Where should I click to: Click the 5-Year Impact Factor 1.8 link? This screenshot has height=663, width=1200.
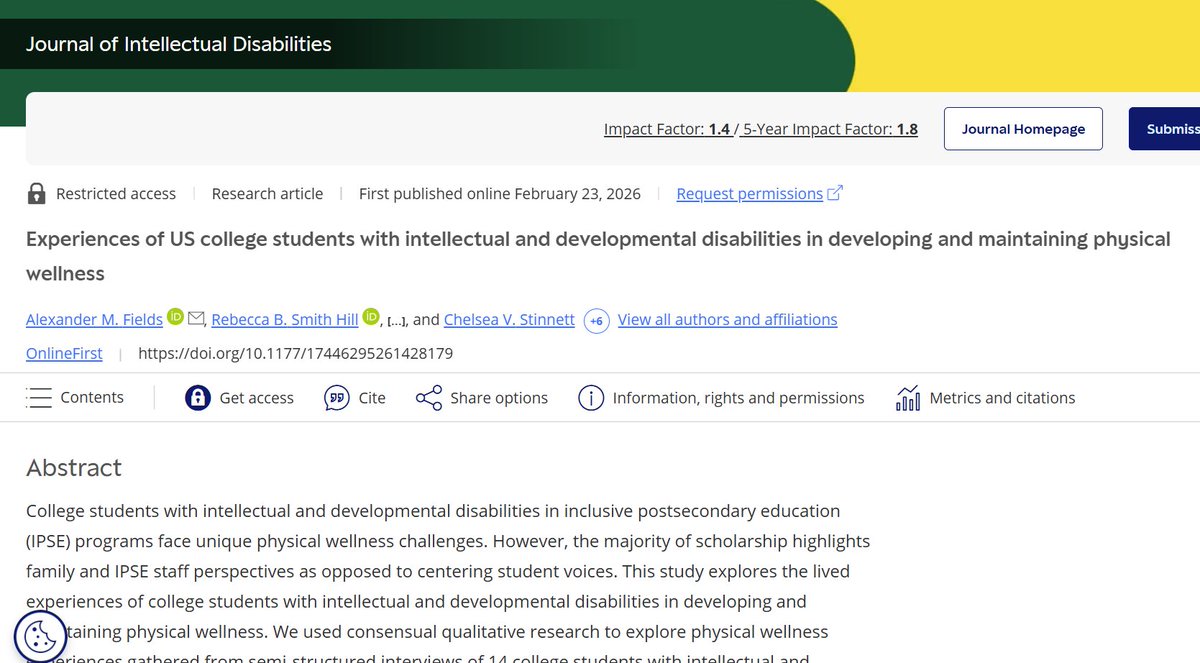(831, 129)
